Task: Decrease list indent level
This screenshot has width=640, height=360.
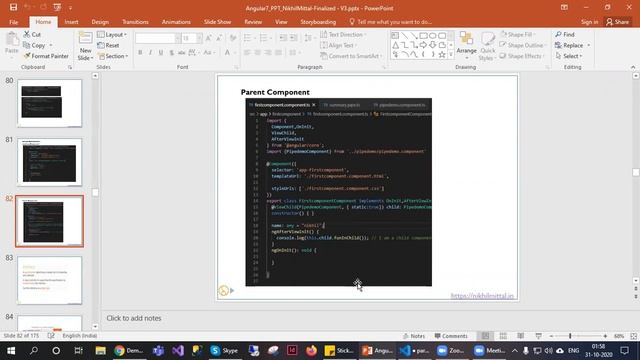Action: click(x=283, y=38)
